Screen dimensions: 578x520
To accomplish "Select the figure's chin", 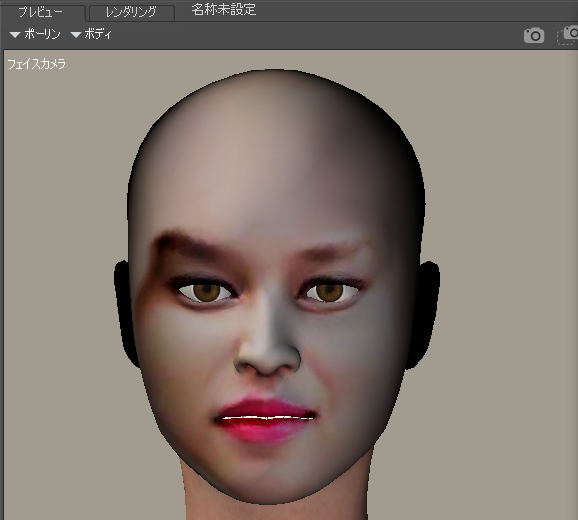I will tap(265, 475).
